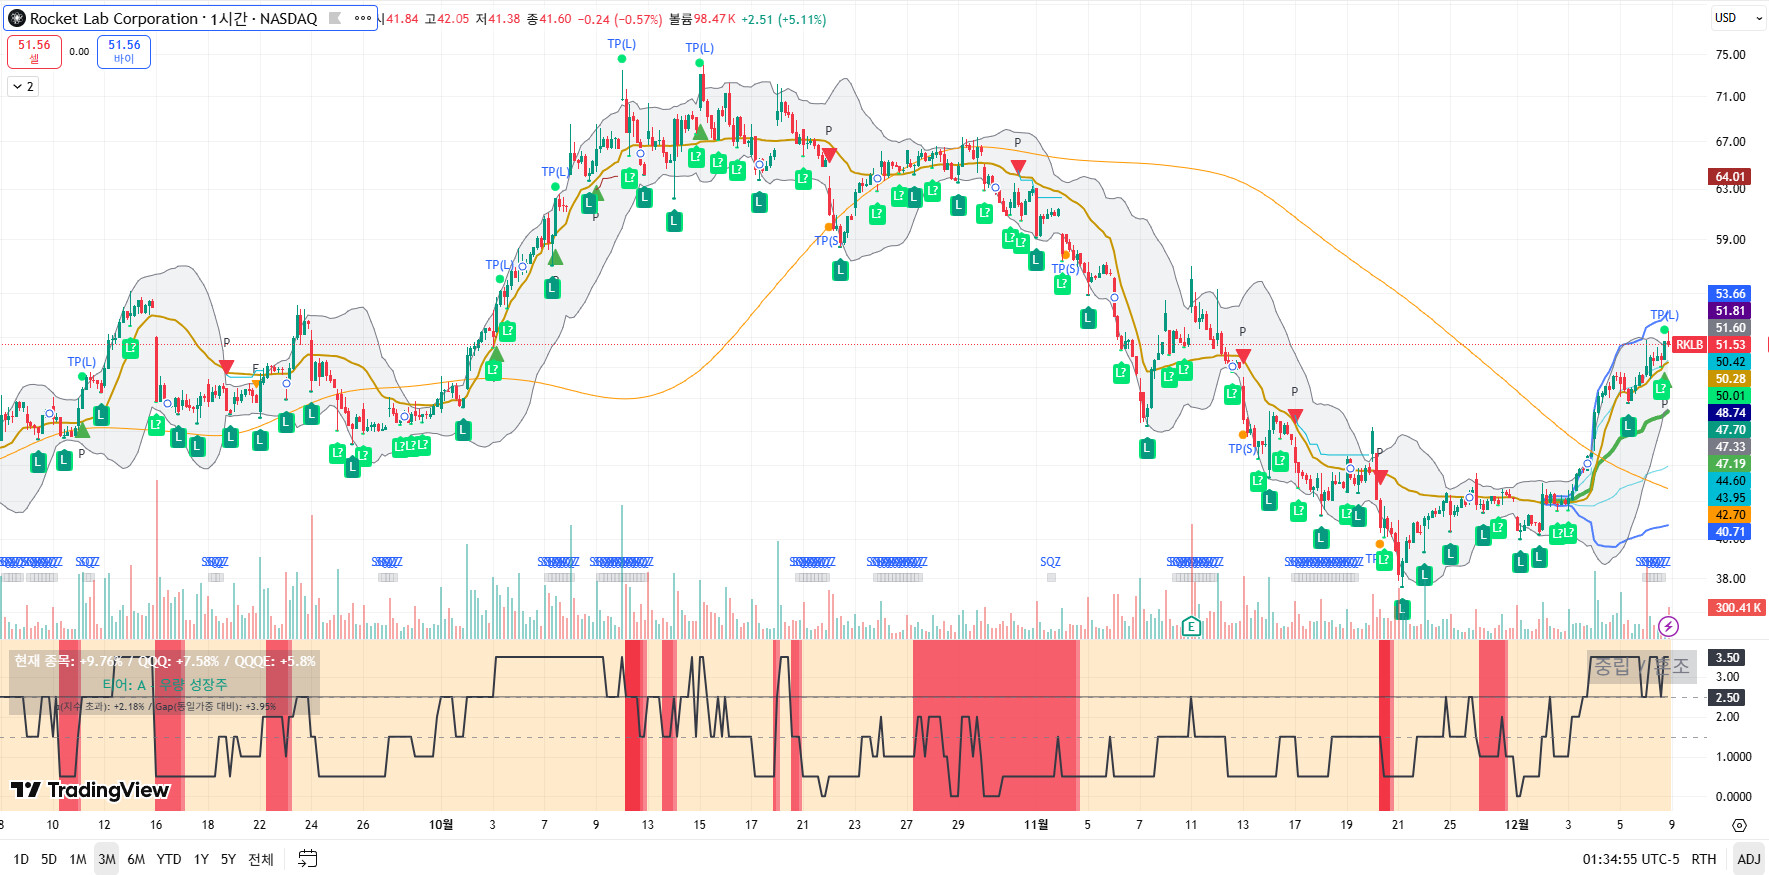The width and height of the screenshot is (1769, 875).
Task: Click the 44.60 price label
Action: [1730, 481]
